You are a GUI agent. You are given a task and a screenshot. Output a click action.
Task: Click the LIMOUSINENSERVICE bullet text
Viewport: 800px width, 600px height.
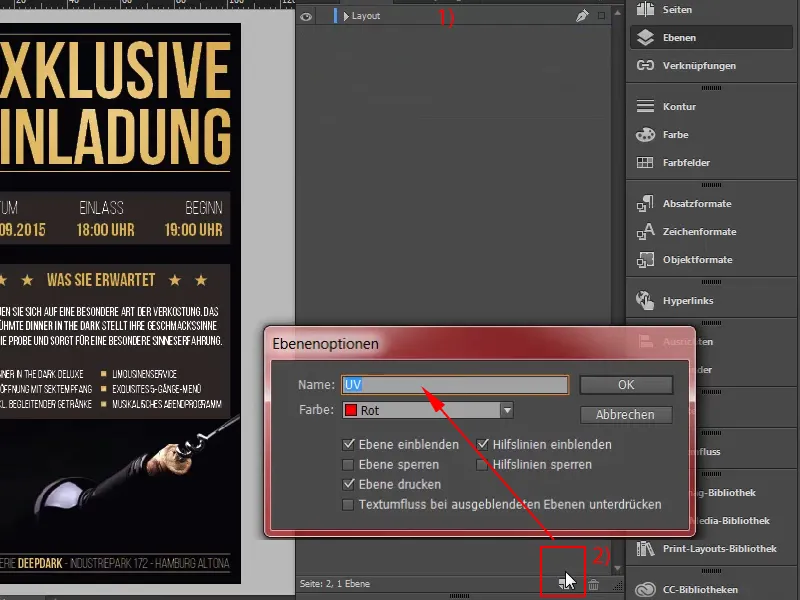click(x=144, y=374)
